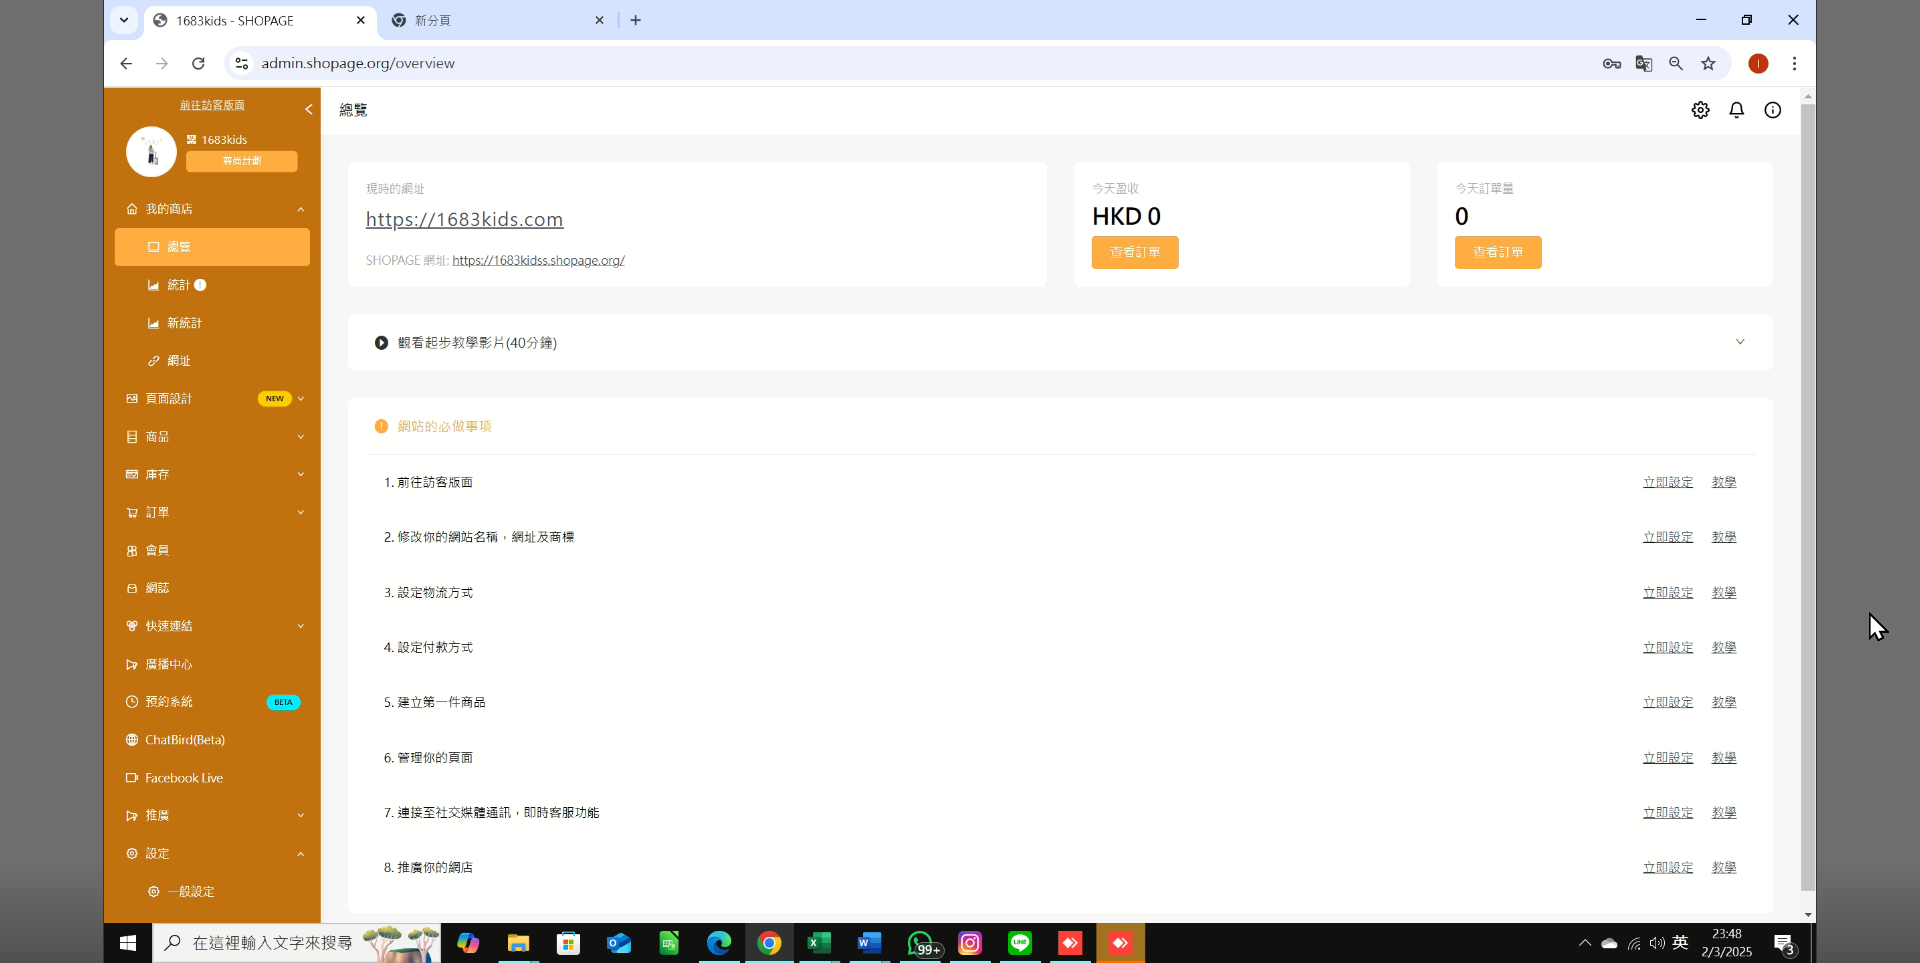View site information icon left of the URL
The height and width of the screenshot is (963, 1920).
click(x=241, y=63)
